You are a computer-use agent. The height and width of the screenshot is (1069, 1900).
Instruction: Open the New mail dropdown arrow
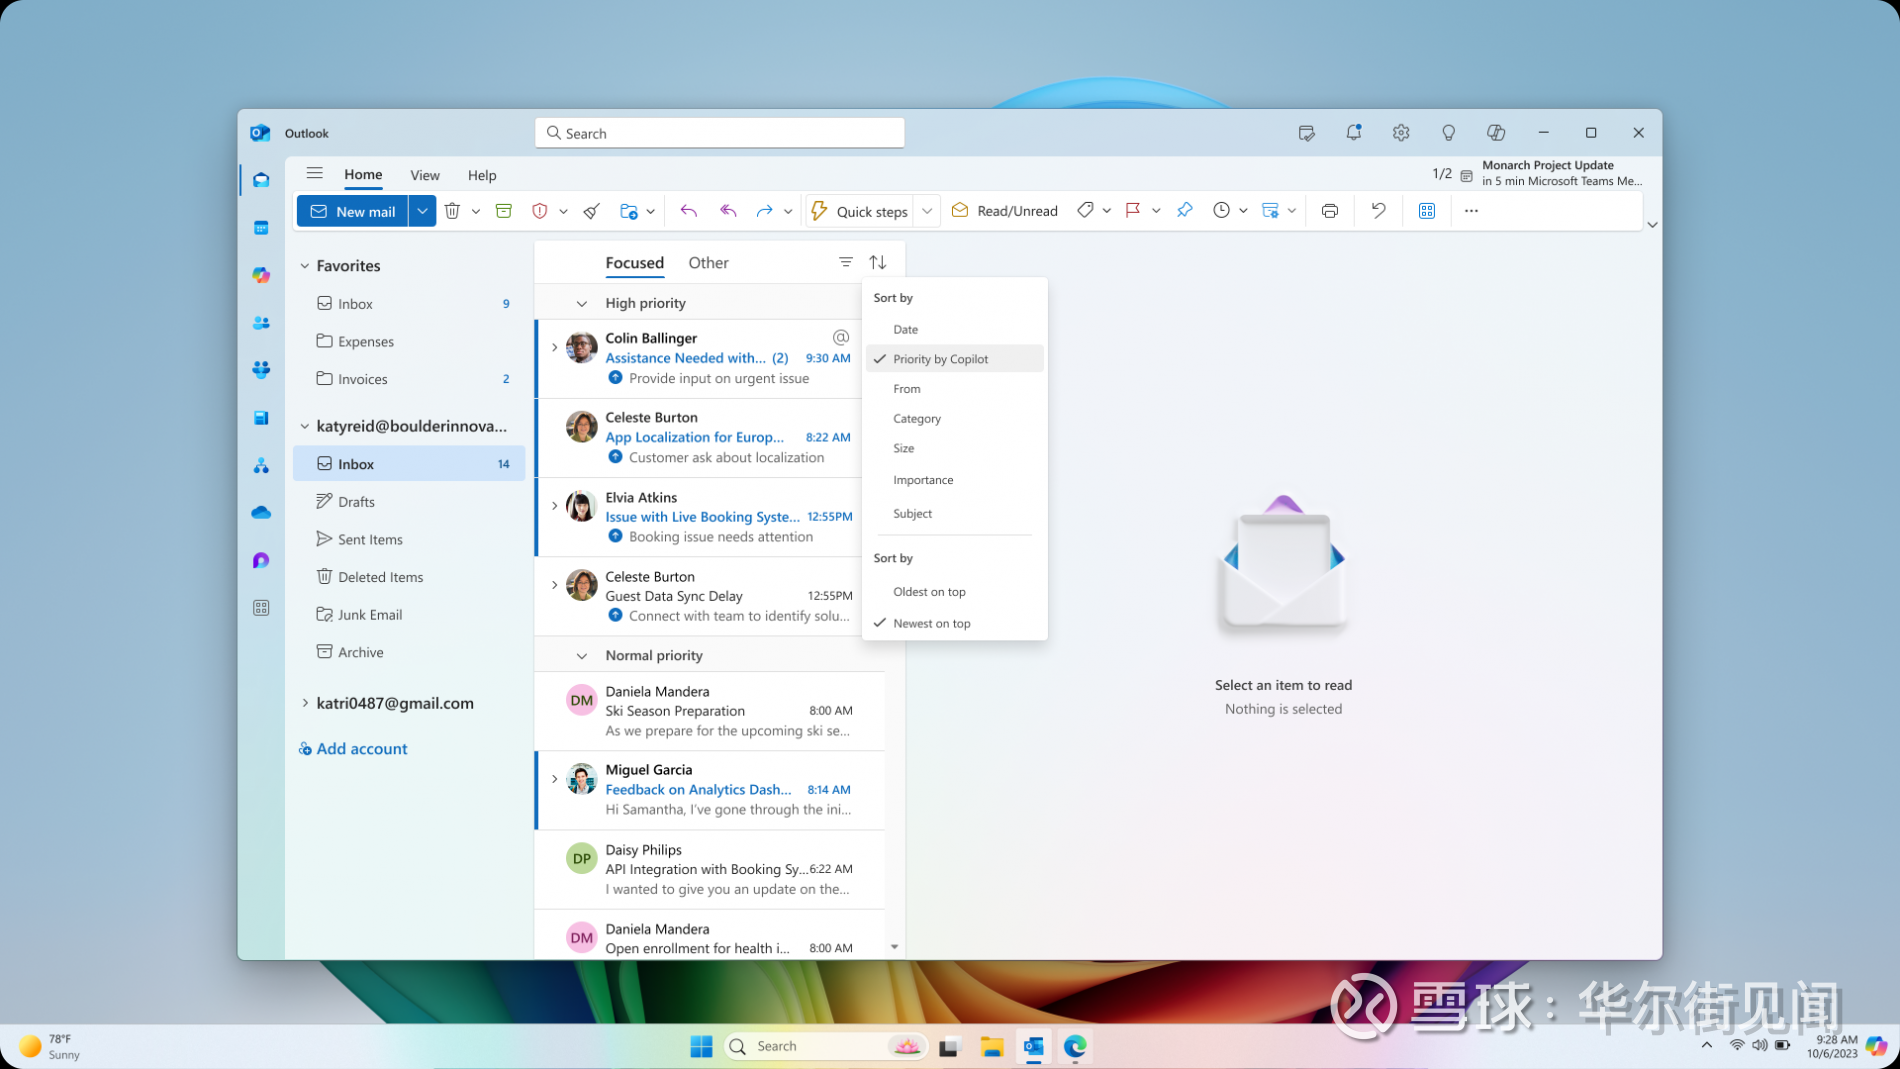(x=422, y=211)
